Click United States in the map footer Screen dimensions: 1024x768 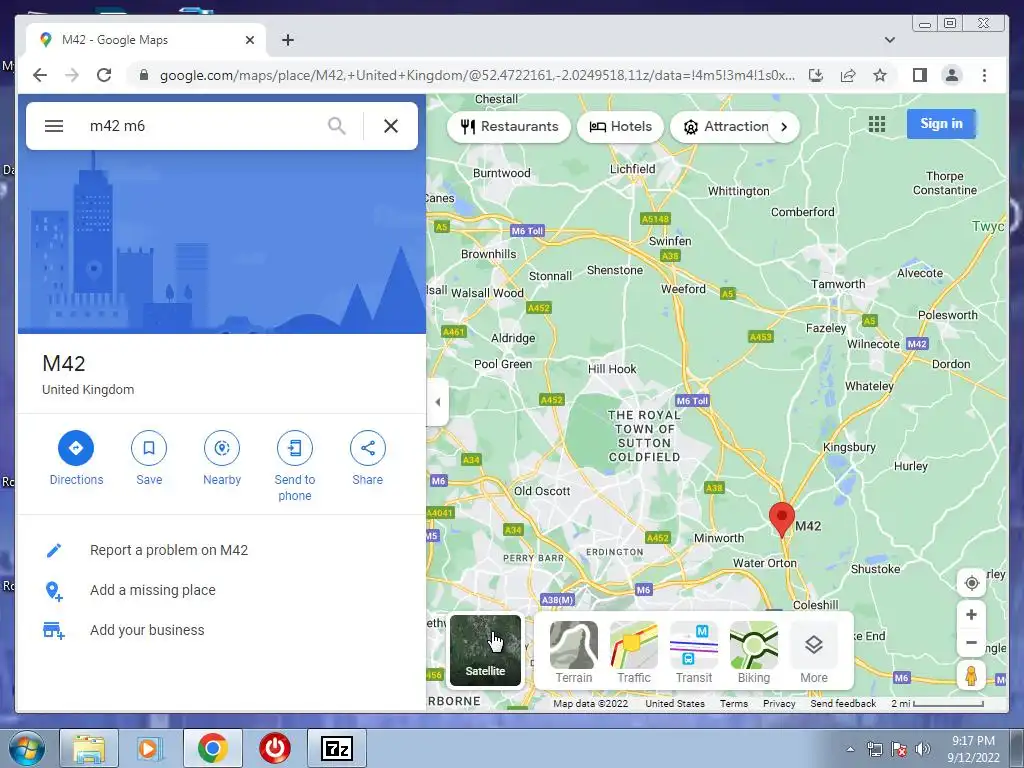click(675, 703)
